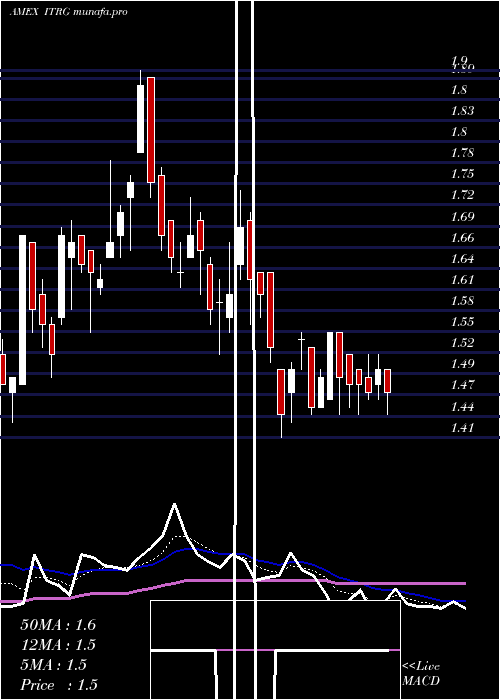Click the AMEX ITRG munafa.pro chart title

pos(68,12)
